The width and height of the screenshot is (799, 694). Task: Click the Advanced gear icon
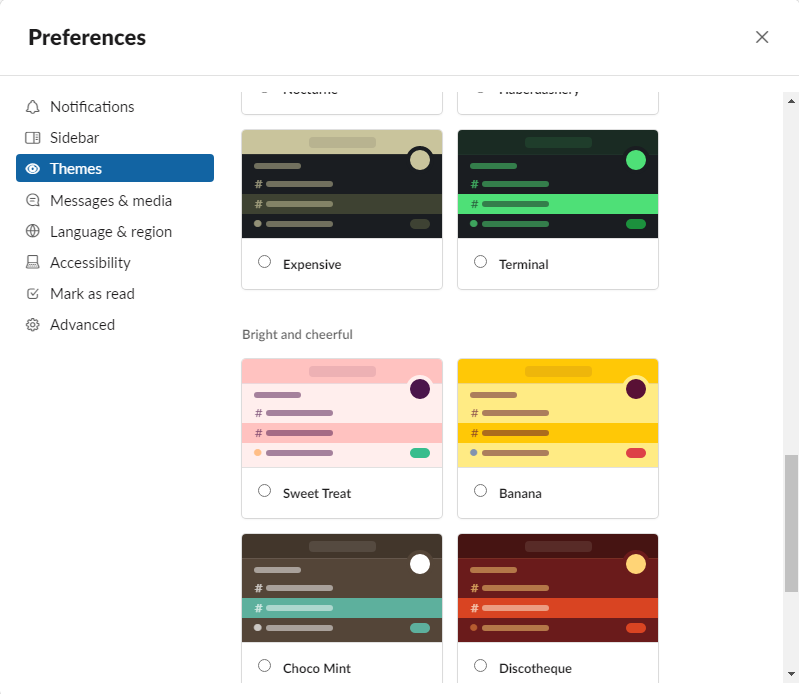point(33,325)
